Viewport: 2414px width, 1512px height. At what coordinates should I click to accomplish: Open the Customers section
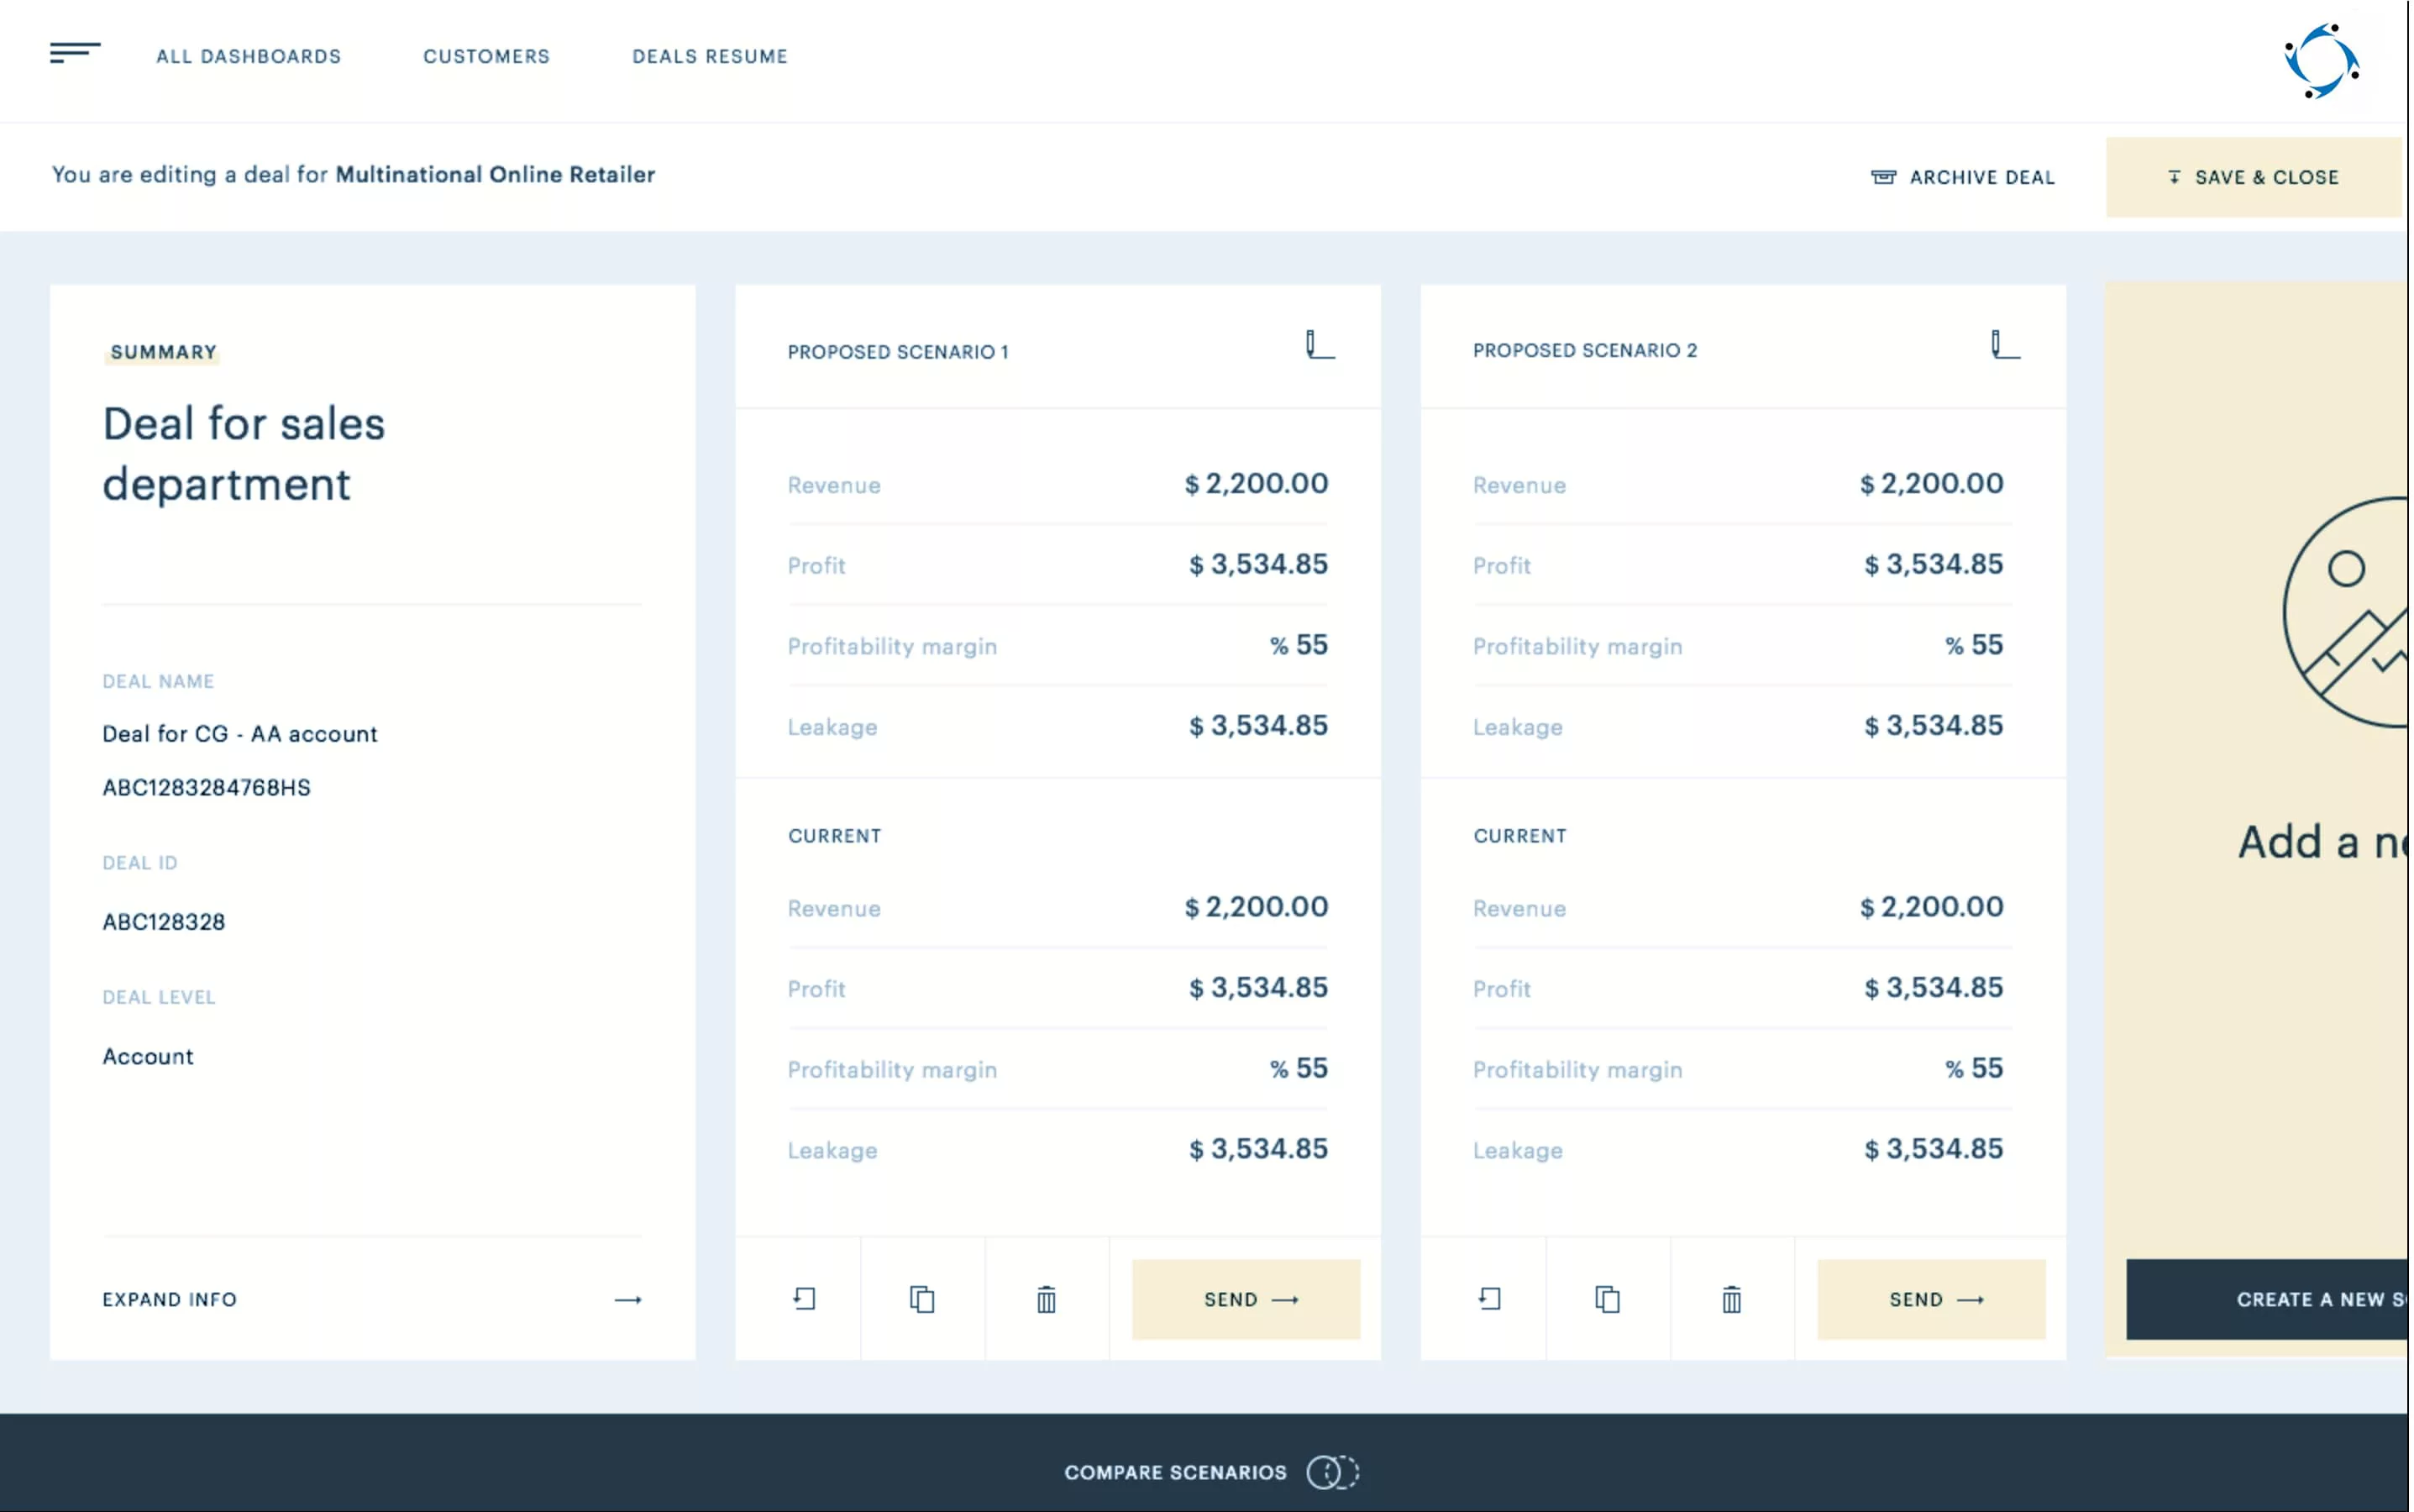tap(486, 57)
